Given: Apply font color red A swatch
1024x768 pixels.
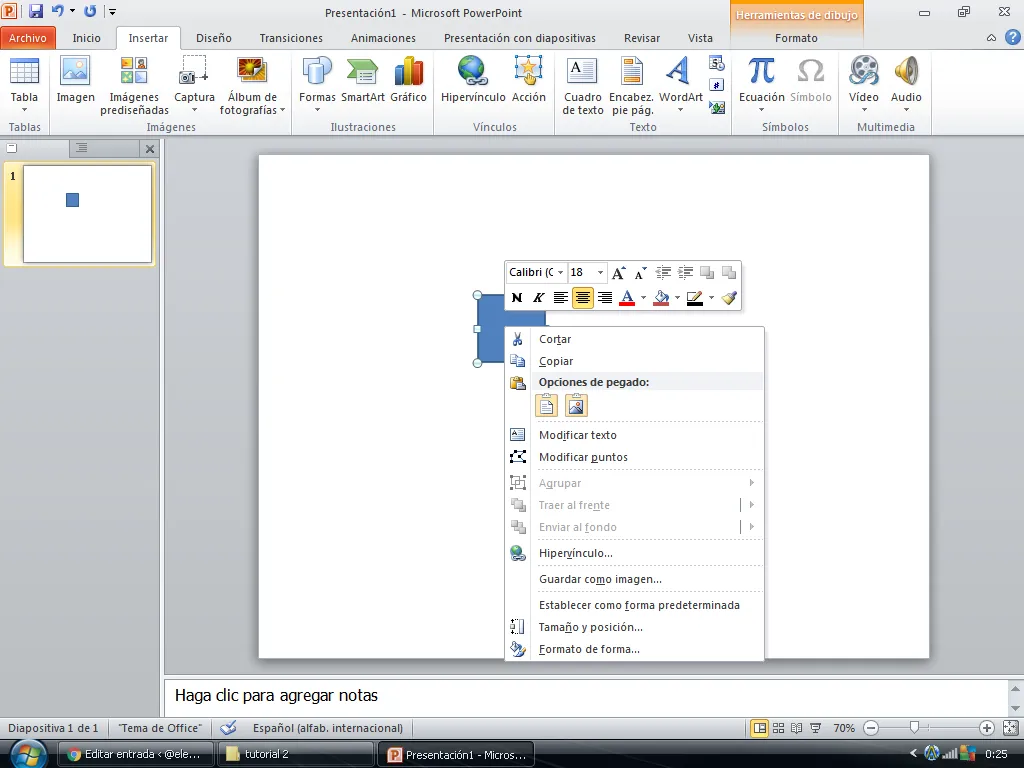Looking at the screenshot, I should [627, 298].
